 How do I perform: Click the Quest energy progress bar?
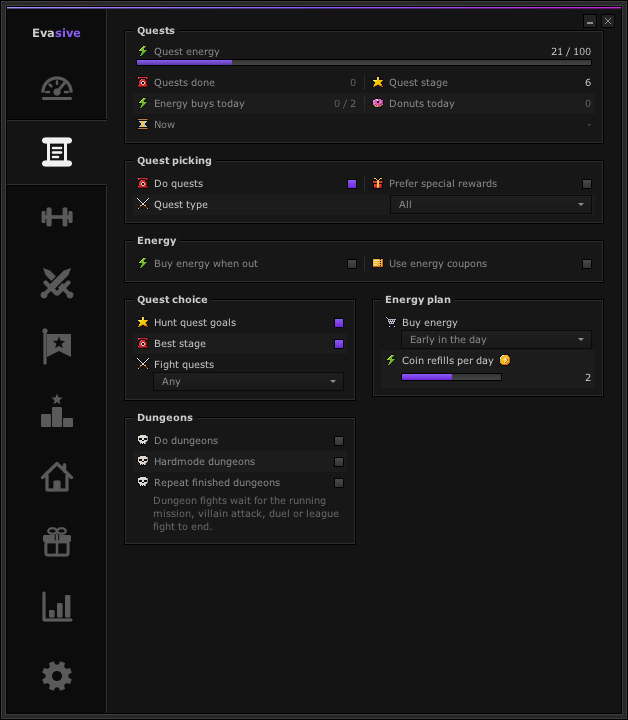pos(364,62)
